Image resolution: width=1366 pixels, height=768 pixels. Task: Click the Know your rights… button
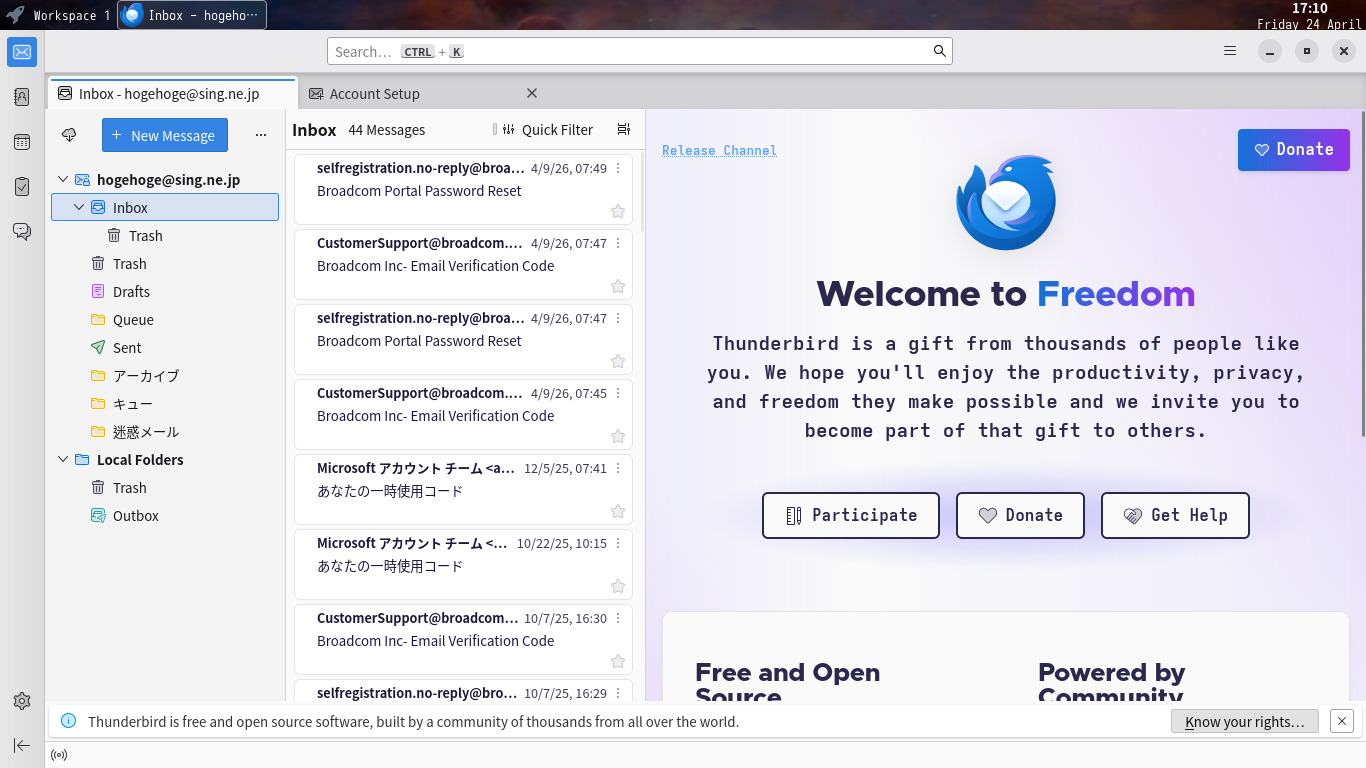click(1245, 721)
